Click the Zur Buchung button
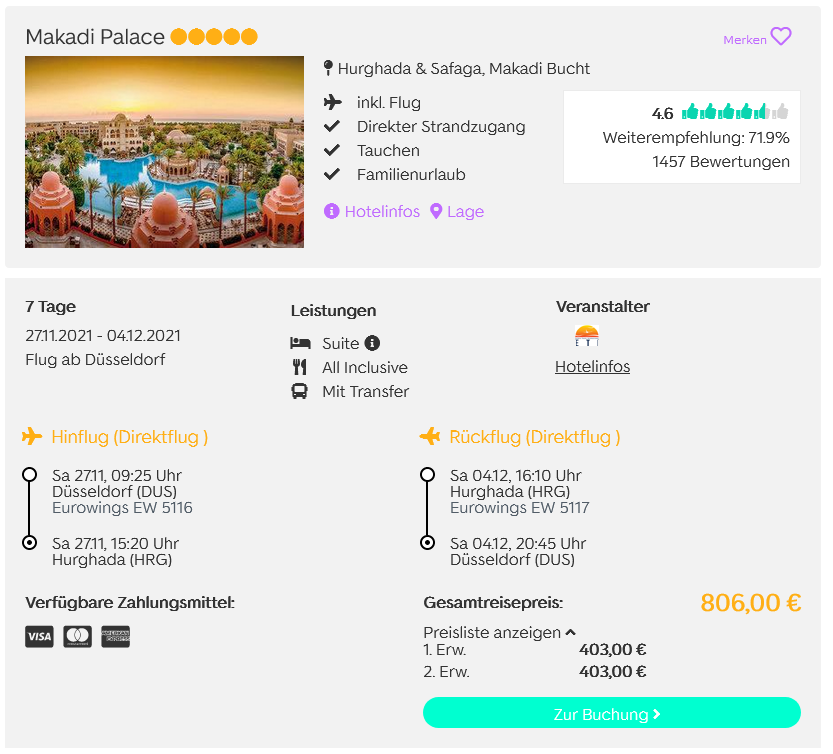The height and width of the screenshot is (754, 833). coord(611,713)
